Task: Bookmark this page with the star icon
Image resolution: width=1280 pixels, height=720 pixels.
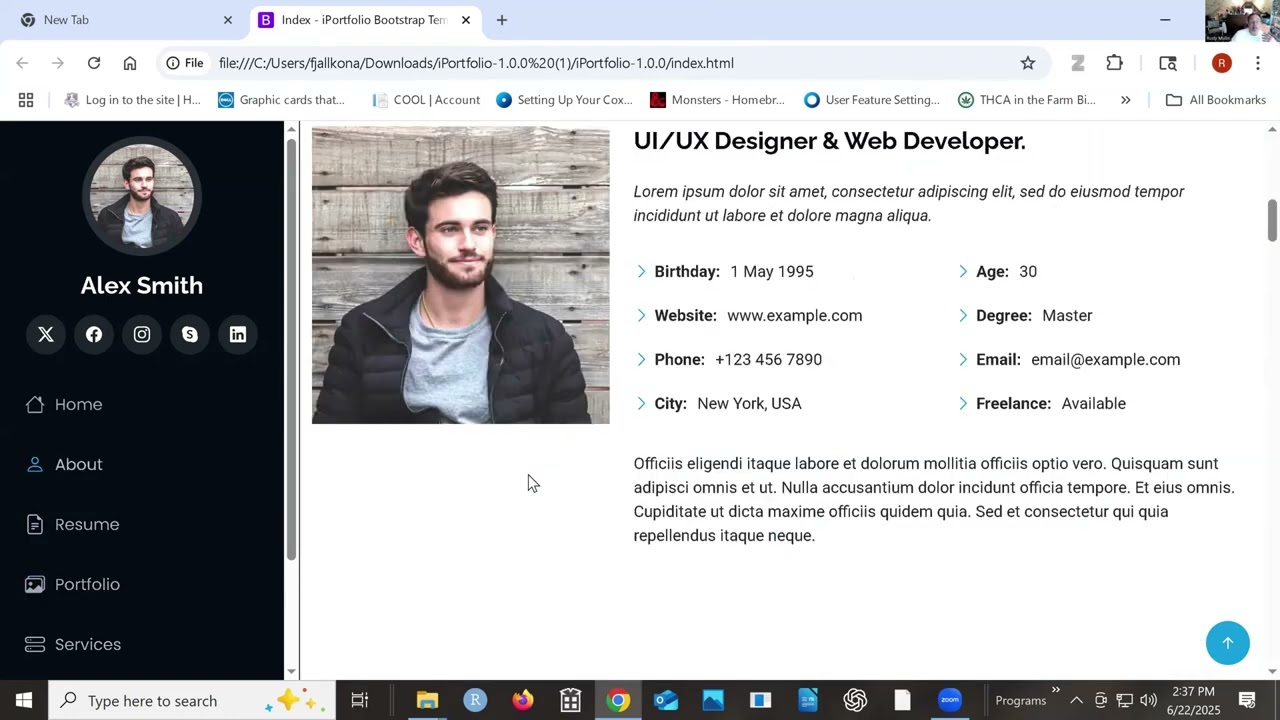Action: (x=1028, y=63)
